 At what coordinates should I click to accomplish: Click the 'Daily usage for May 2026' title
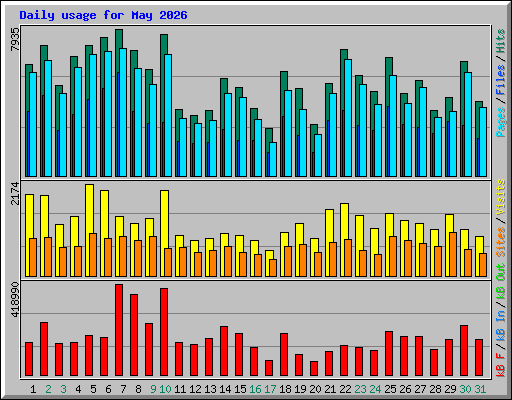pos(103,15)
